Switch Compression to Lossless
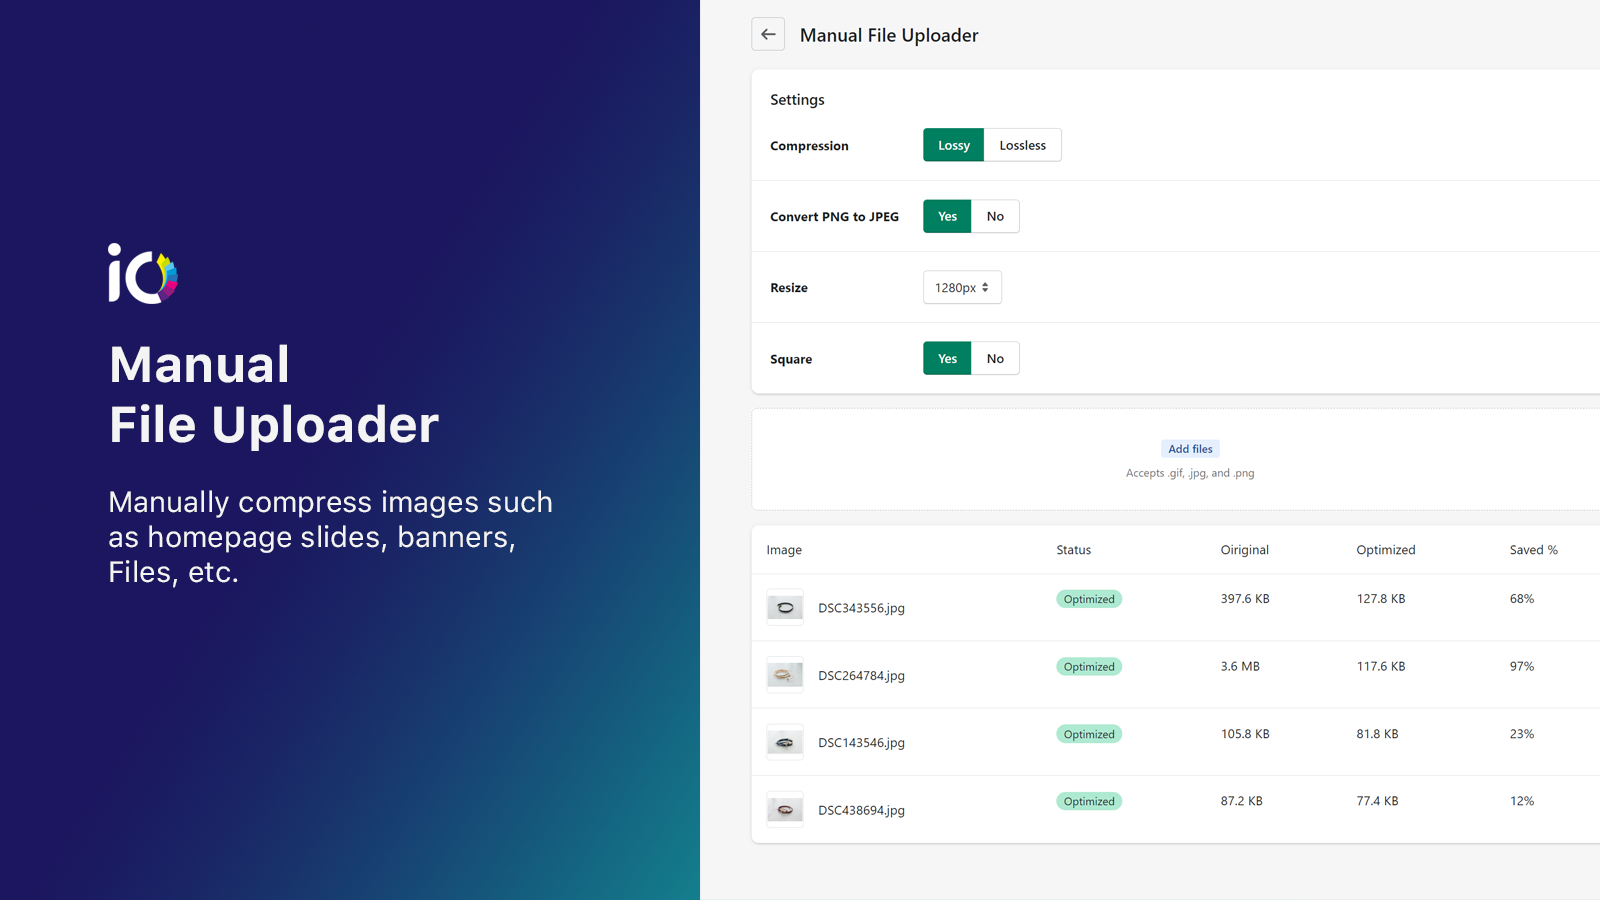Viewport: 1600px width, 900px height. pyautogui.click(x=1022, y=144)
